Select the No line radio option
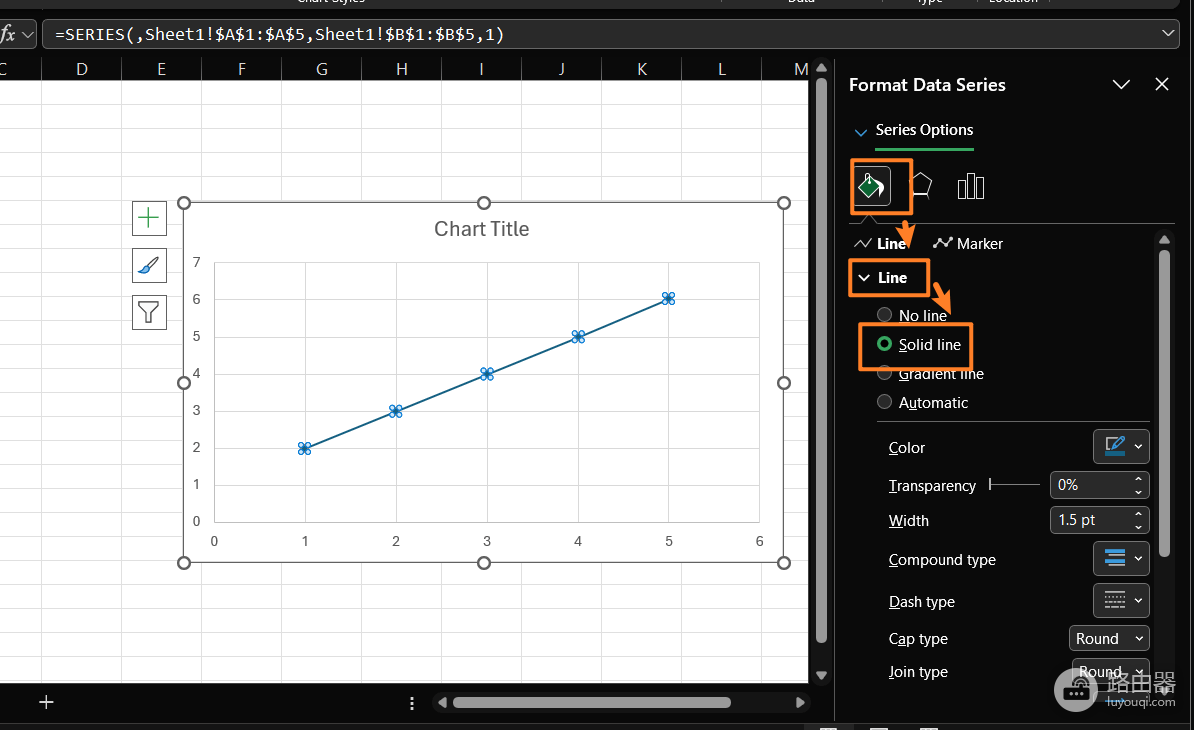Viewport: 1194px width, 730px height. (x=912, y=315)
